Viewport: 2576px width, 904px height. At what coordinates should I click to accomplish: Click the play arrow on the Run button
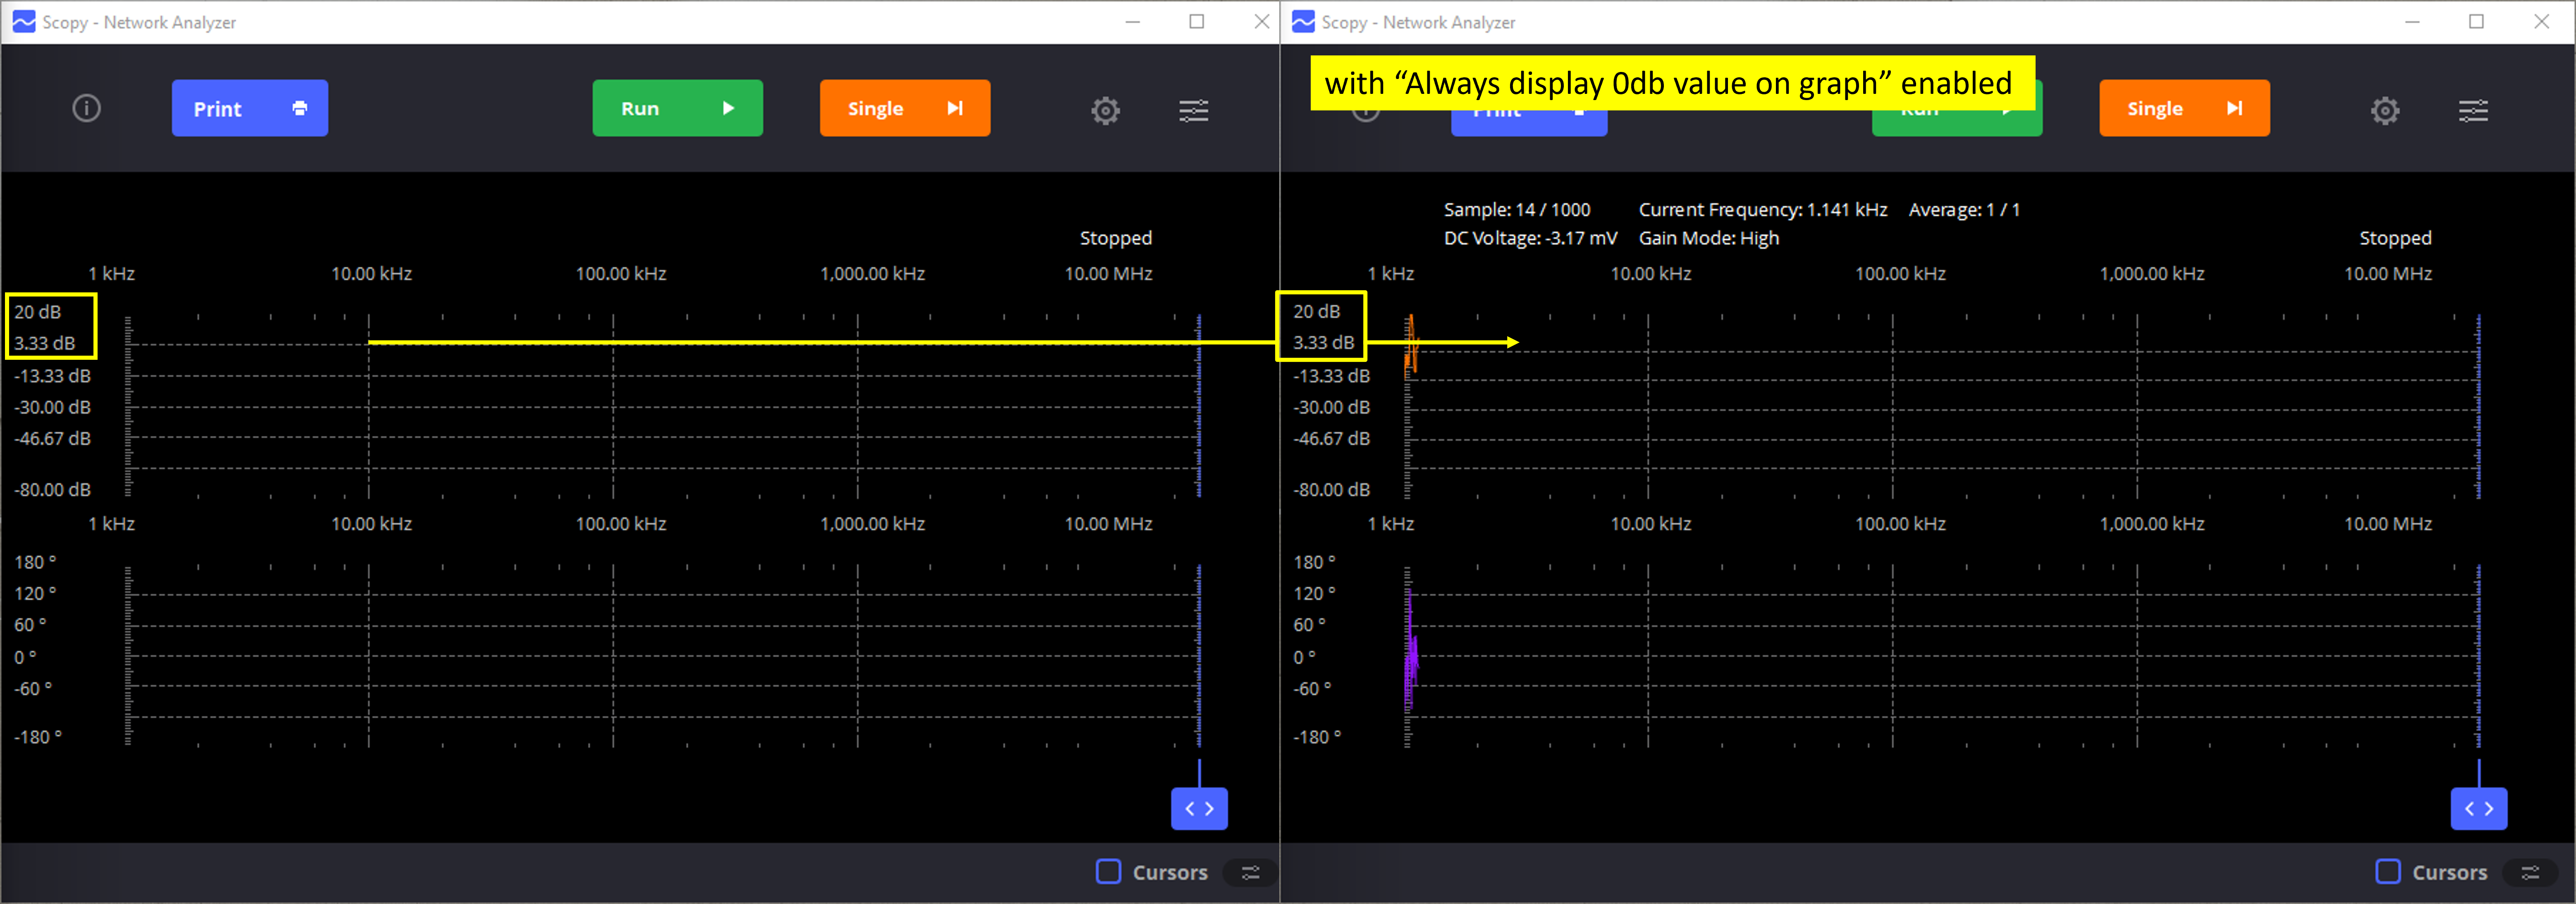tap(727, 108)
